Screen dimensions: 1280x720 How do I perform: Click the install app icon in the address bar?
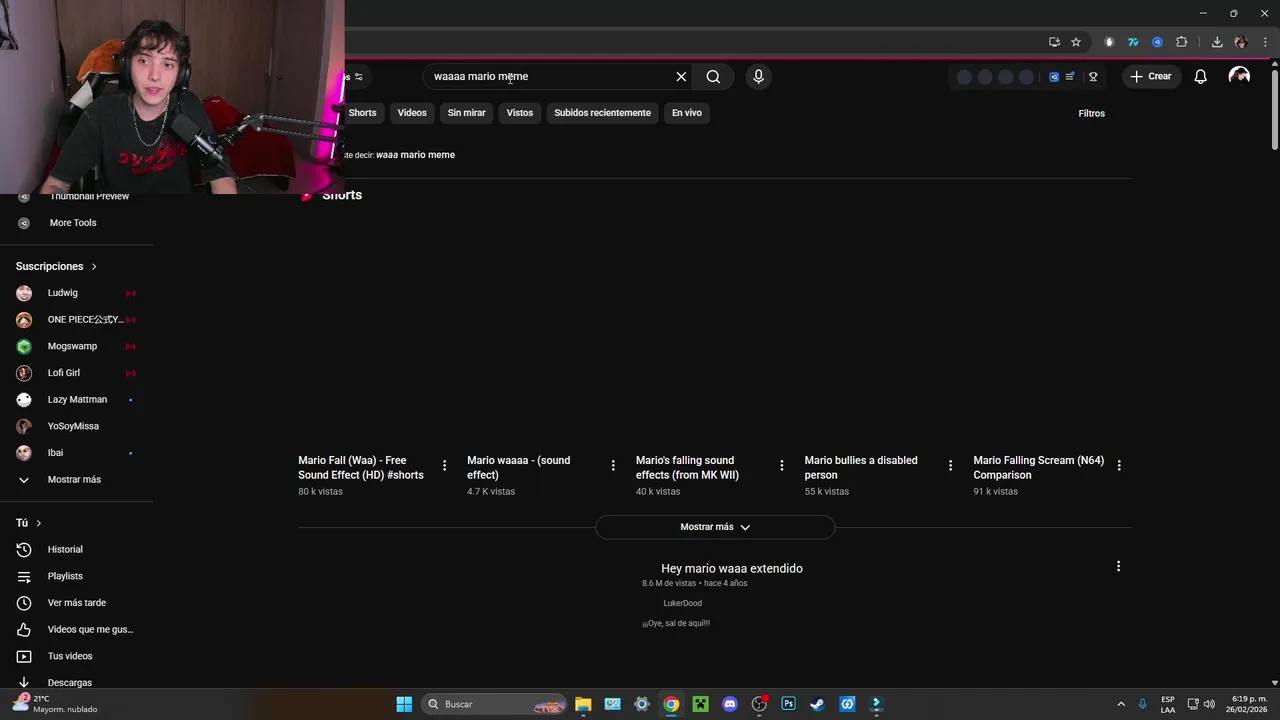click(1054, 42)
